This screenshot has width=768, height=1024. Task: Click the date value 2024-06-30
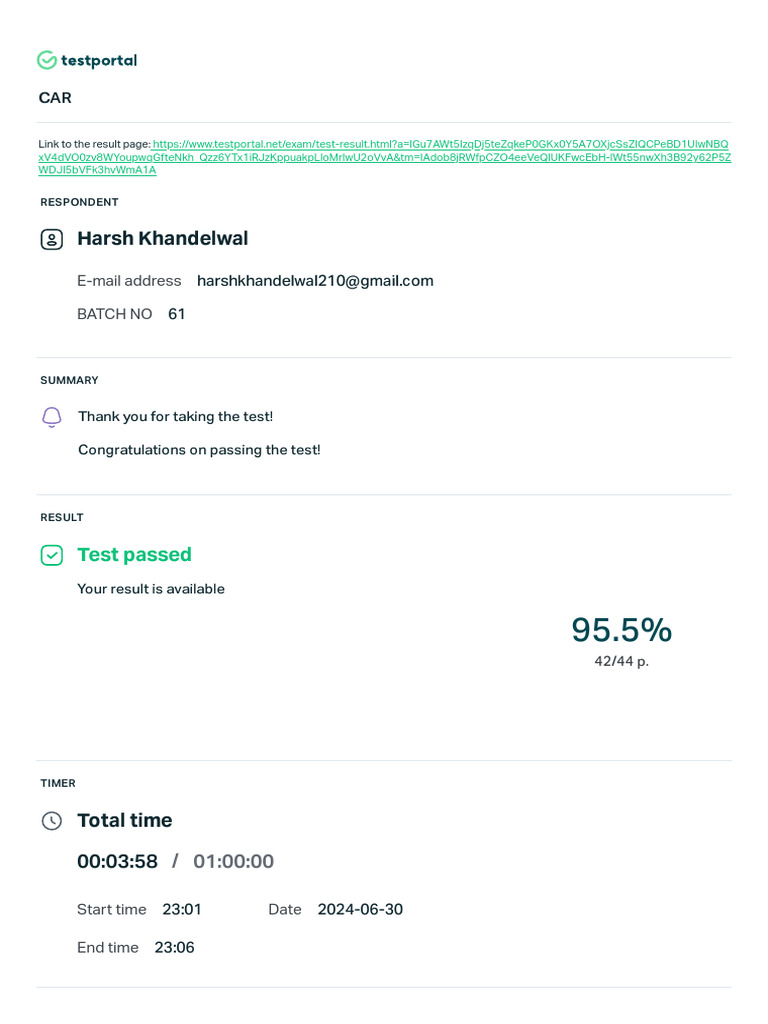[x=360, y=910]
